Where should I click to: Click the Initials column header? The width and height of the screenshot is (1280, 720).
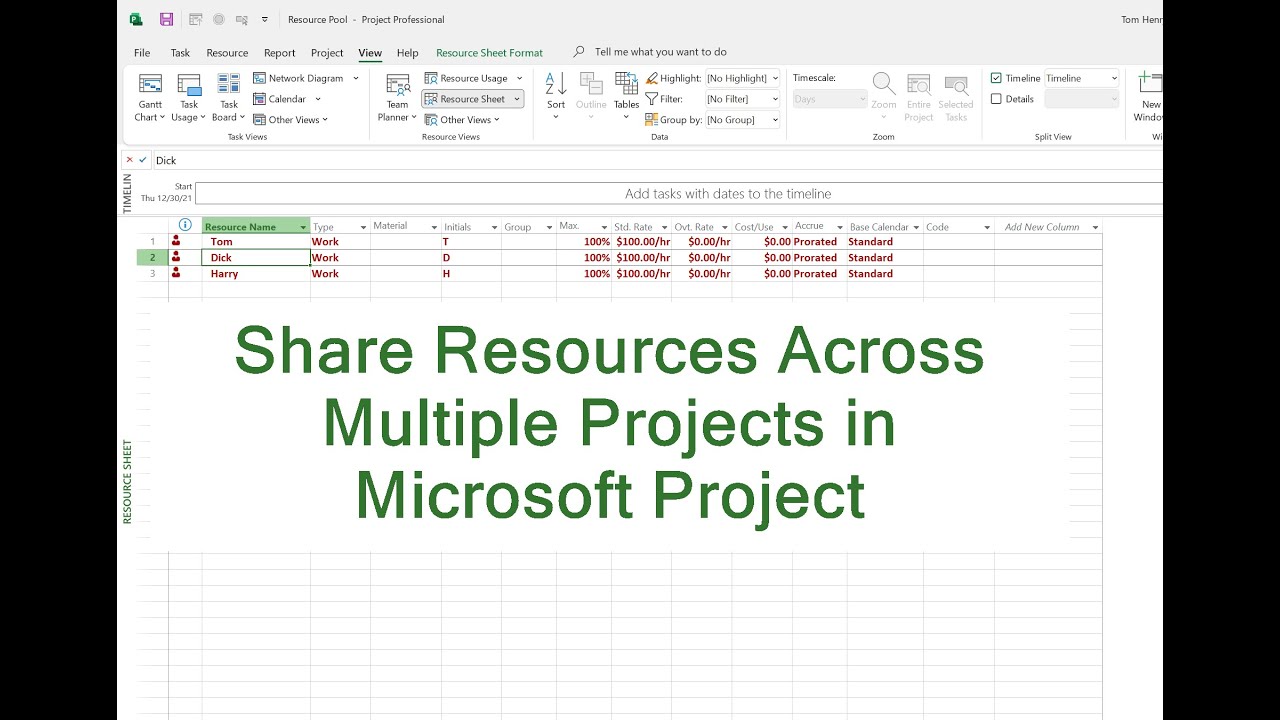point(471,227)
